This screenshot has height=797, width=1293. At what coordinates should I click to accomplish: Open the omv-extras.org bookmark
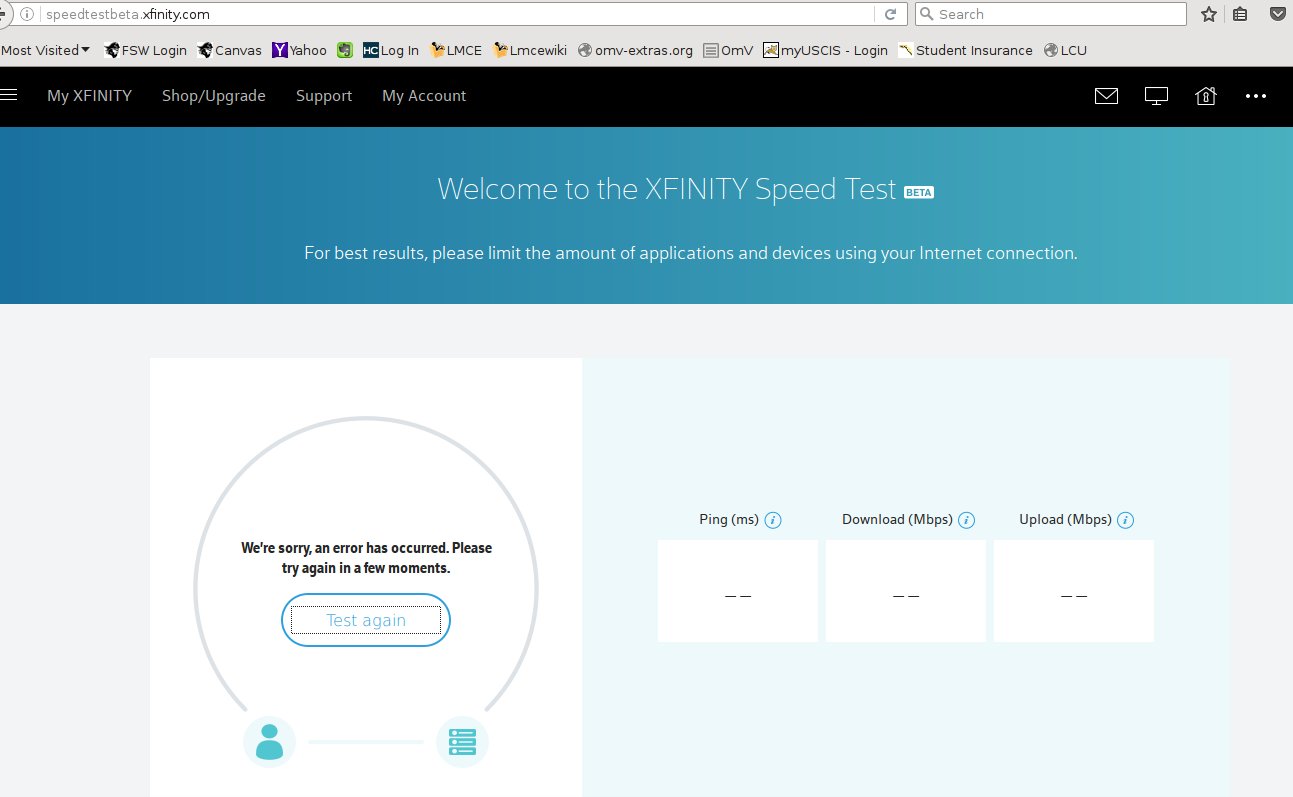point(635,50)
